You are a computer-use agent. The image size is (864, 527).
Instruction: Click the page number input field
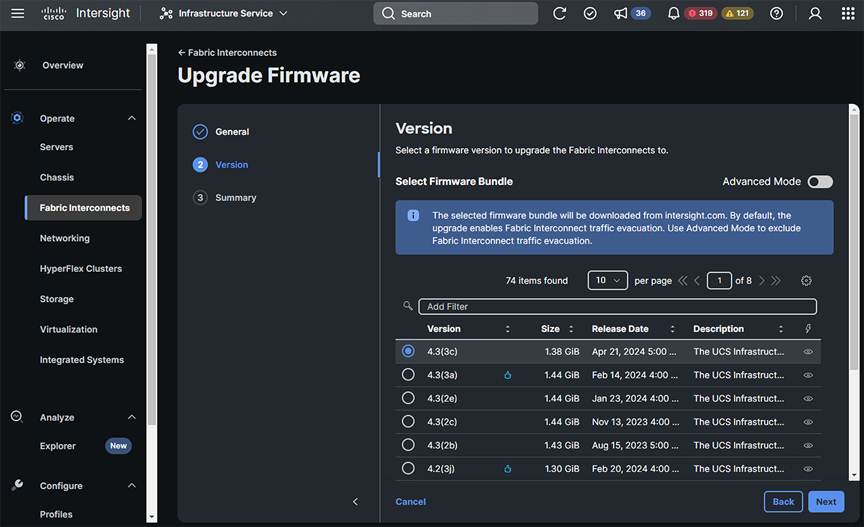(719, 281)
